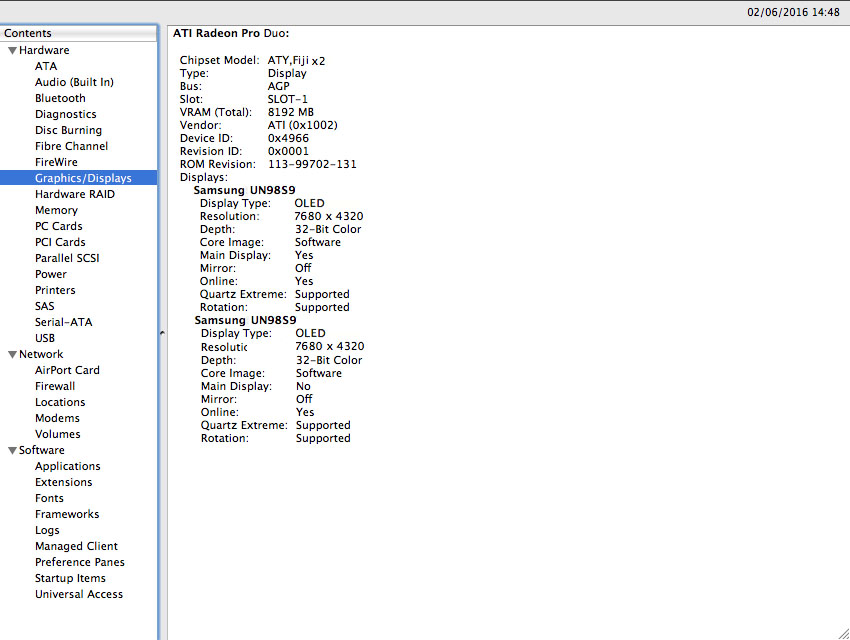Select ATA in the Contents list
The image size is (850, 640).
(x=46, y=66)
